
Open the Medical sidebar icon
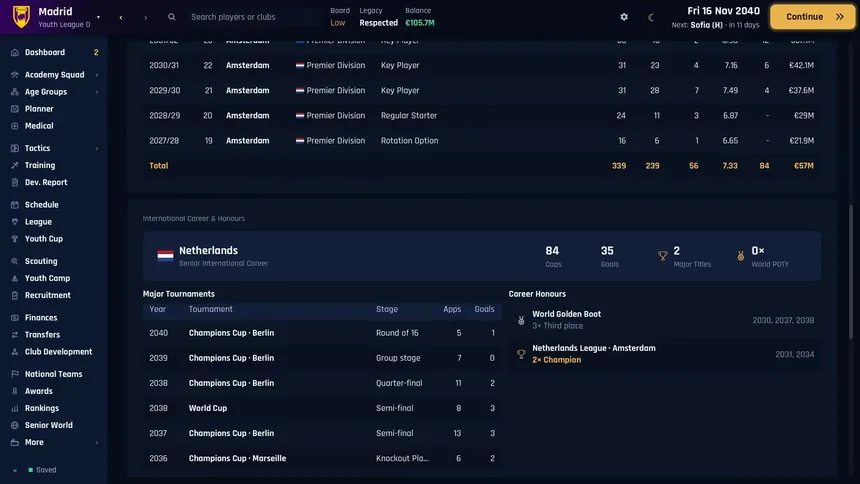pyautogui.click(x=15, y=126)
